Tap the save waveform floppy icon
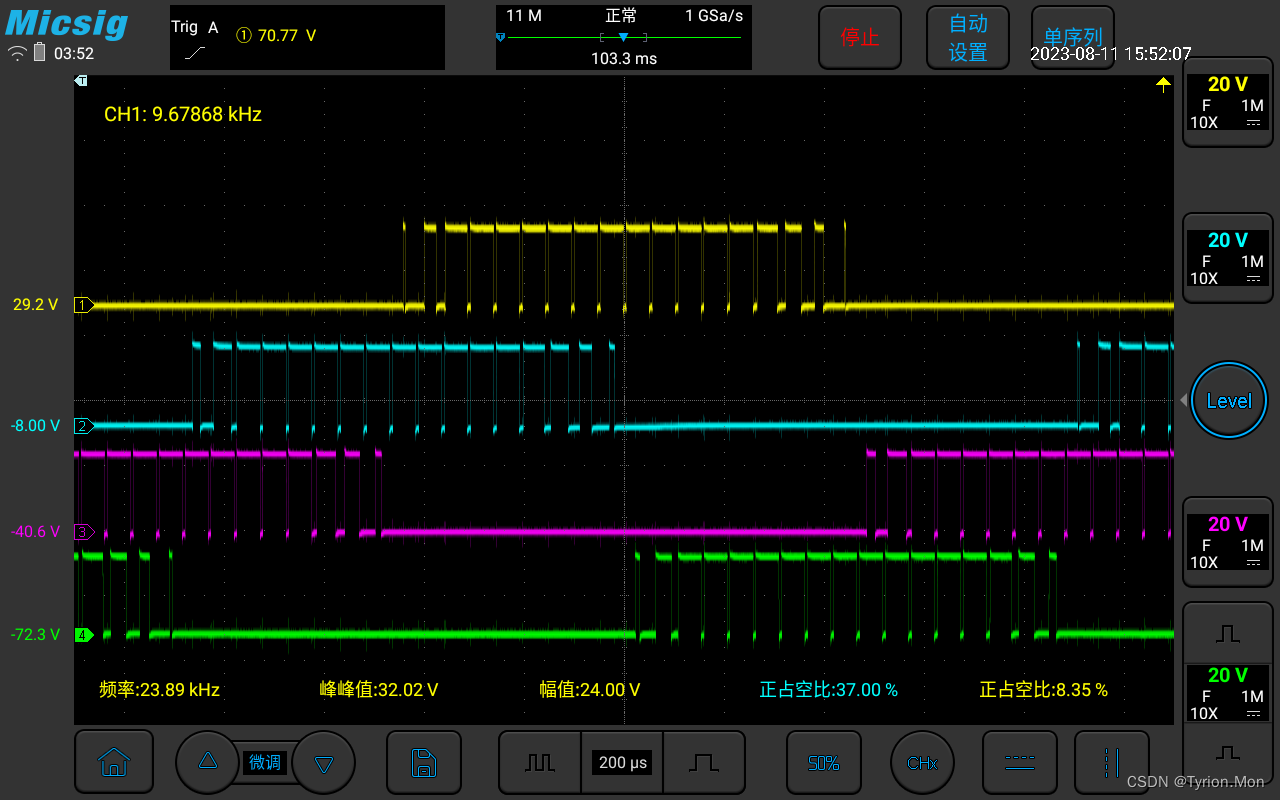Image resolution: width=1280 pixels, height=800 pixels. [x=424, y=762]
